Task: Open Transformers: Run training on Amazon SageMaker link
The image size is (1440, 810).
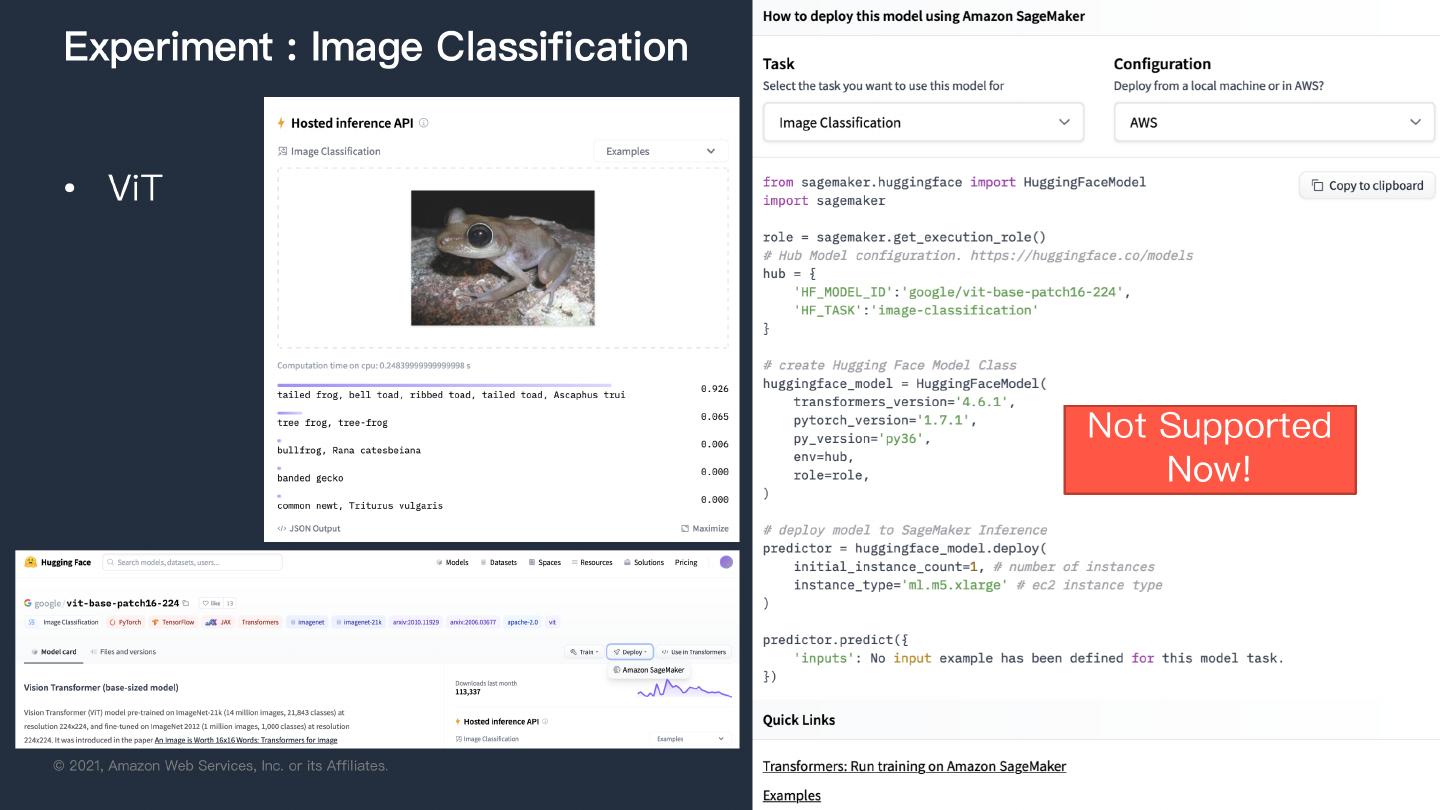Action: click(914, 766)
